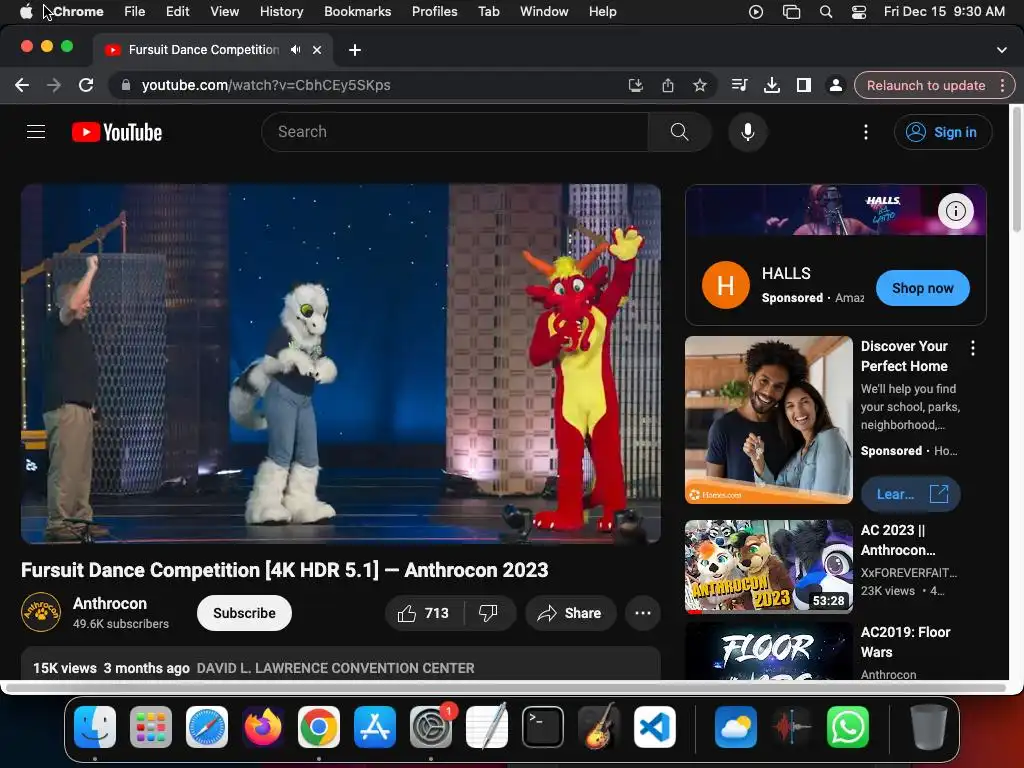Open Chrome three-dot menu beside Relaunch
The height and width of the screenshot is (768, 1024).
(1002, 85)
